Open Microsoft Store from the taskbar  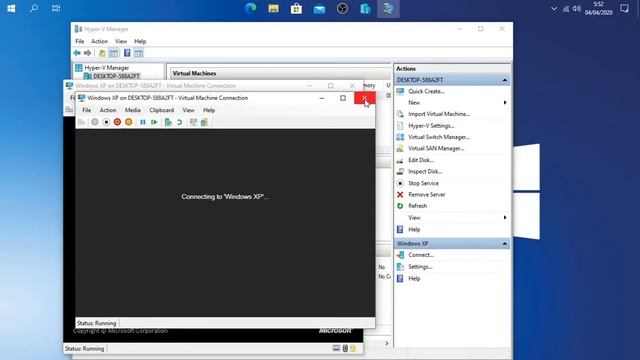pyautogui.click(x=296, y=8)
